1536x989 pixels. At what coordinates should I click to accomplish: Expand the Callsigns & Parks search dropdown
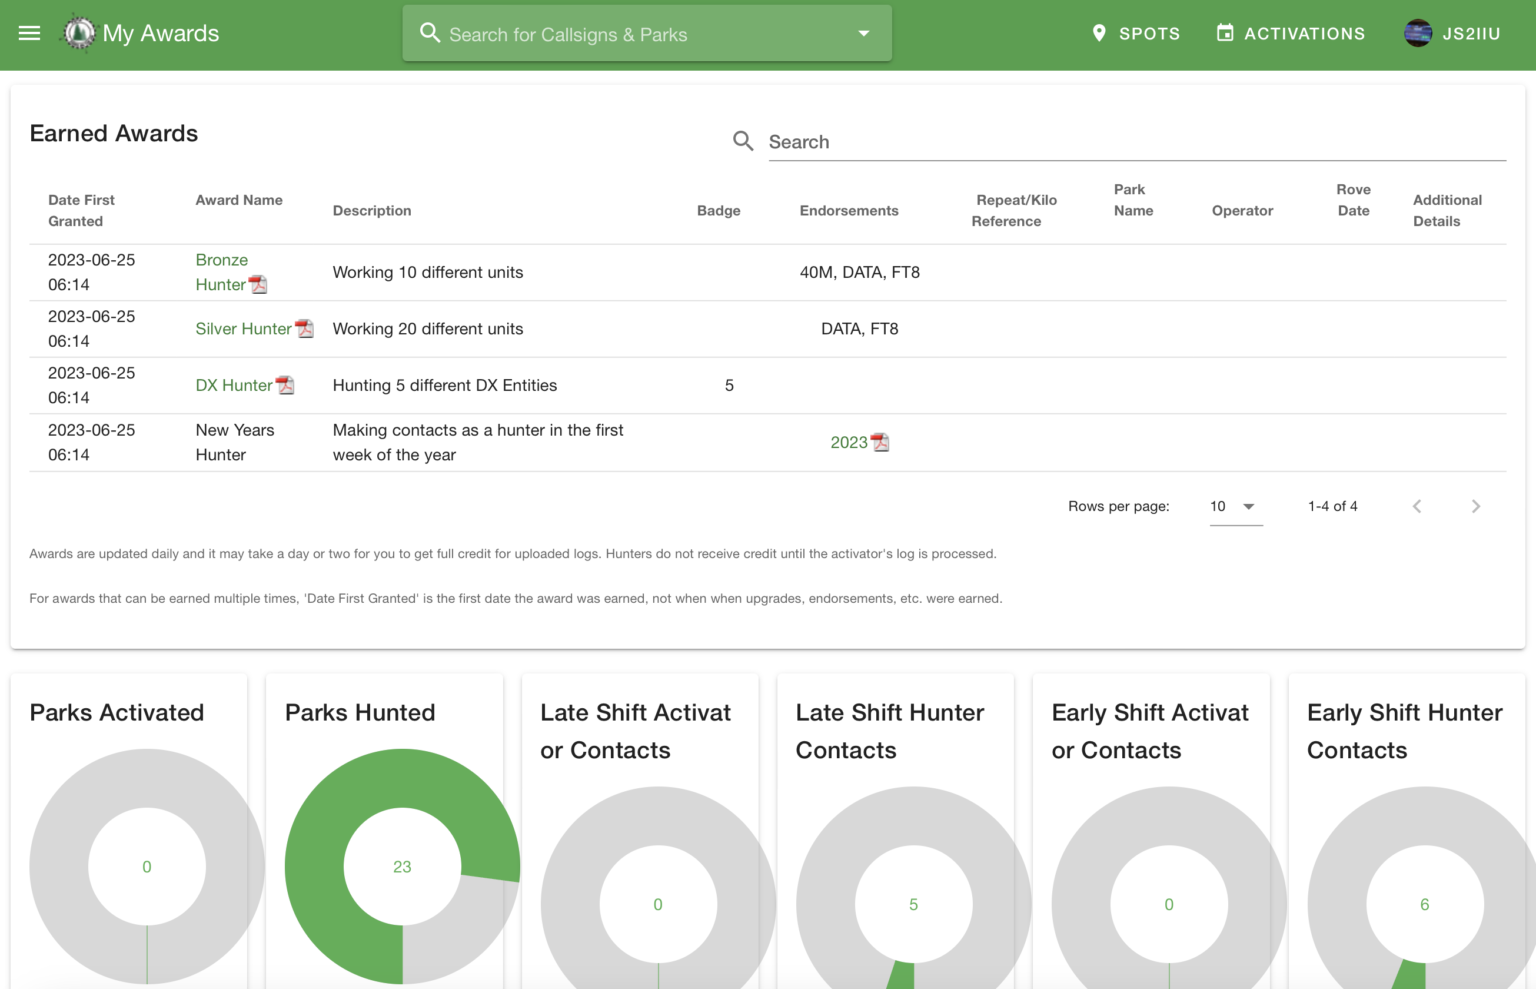(x=864, y=33)
